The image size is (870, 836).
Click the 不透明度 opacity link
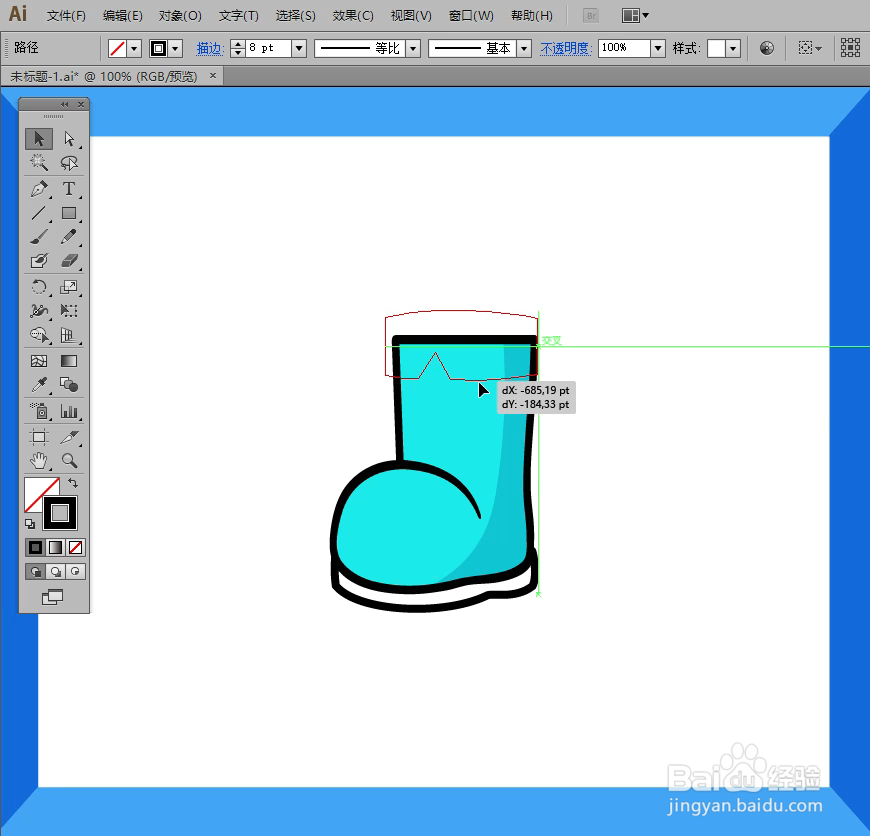pos(566,49)
